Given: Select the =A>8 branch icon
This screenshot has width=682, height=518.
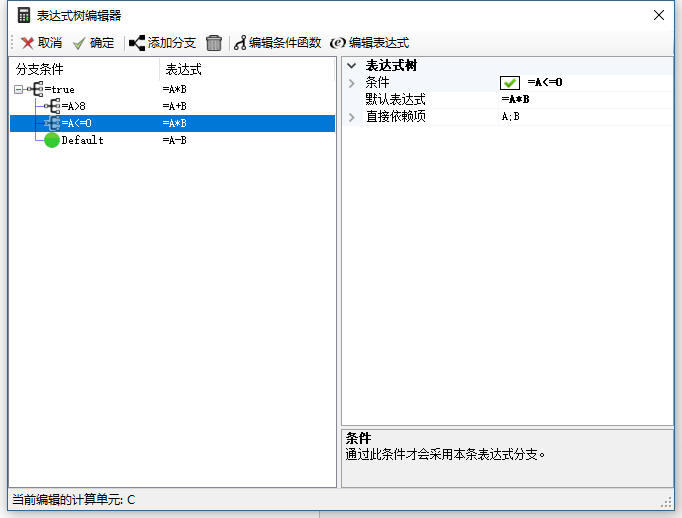Looking at the screenshot, I should click(52, 106).
